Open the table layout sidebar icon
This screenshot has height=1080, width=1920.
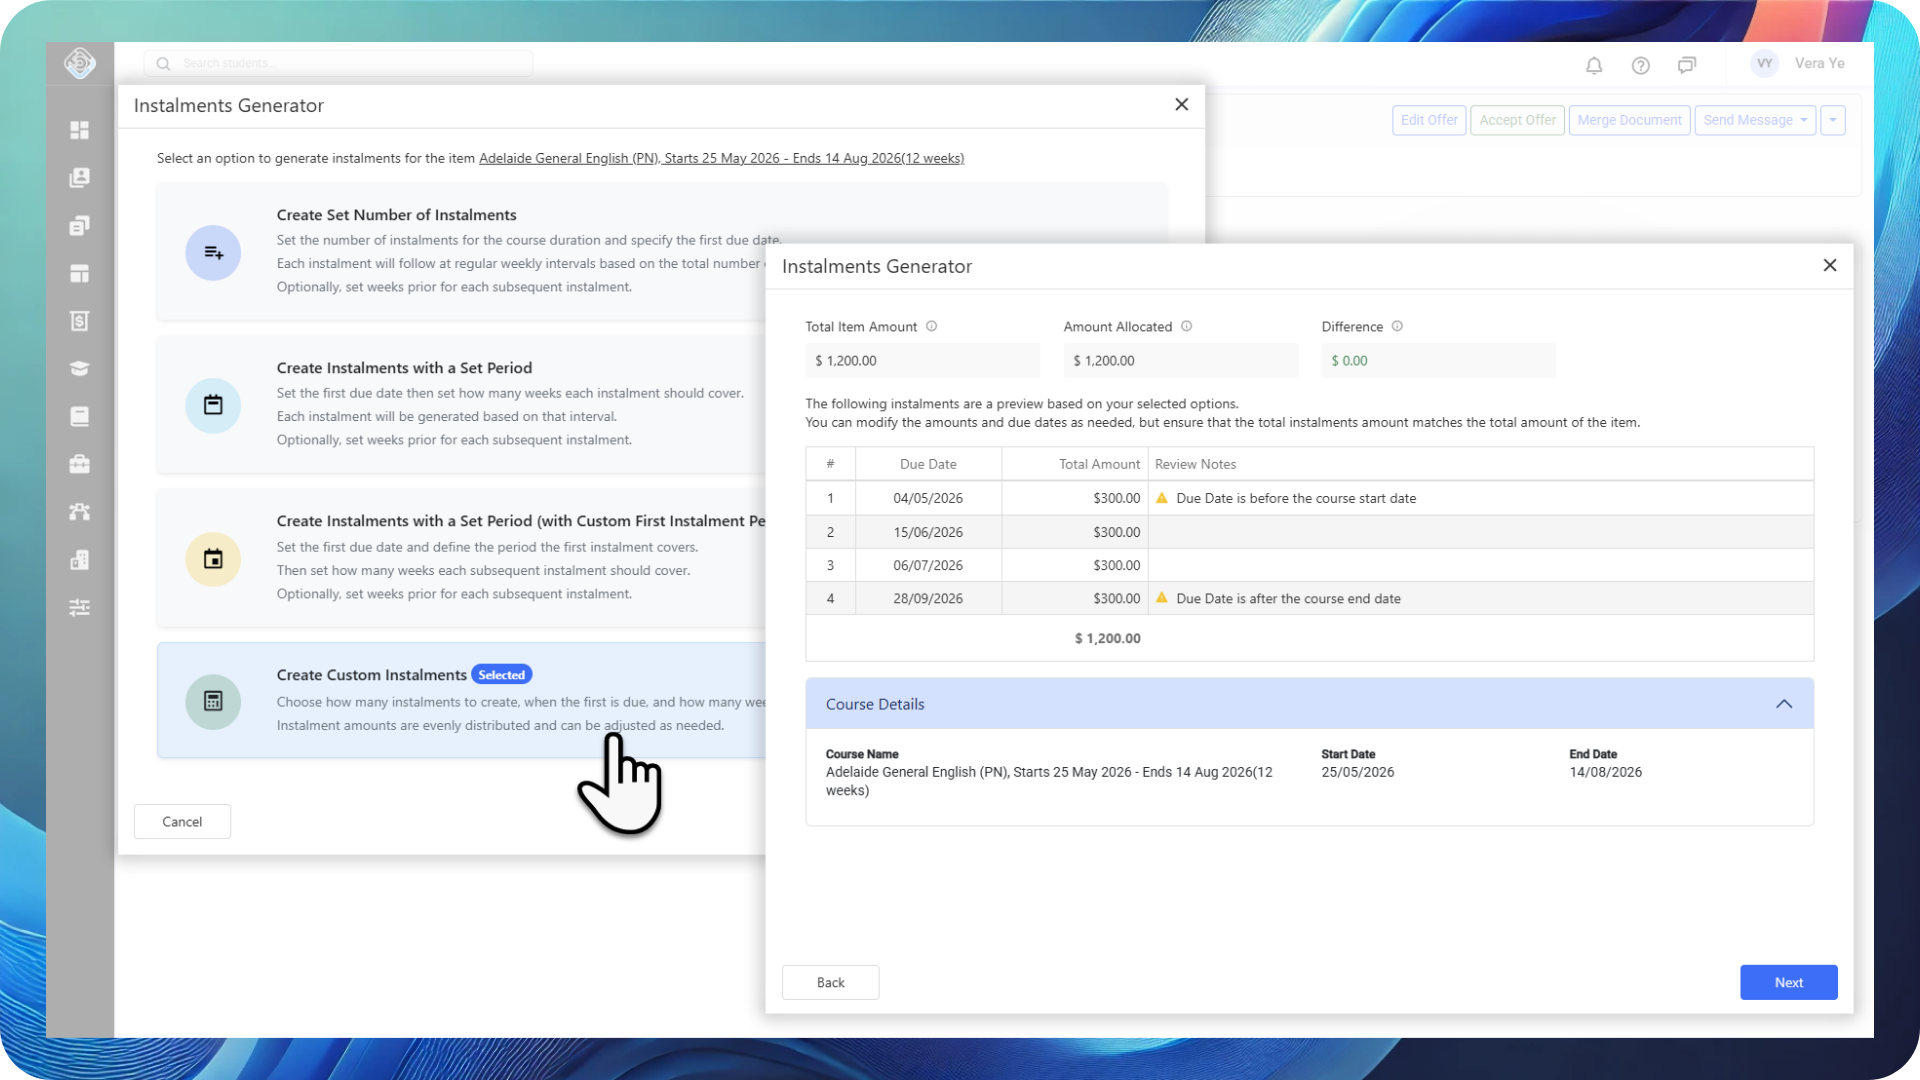tap(80, 273)
